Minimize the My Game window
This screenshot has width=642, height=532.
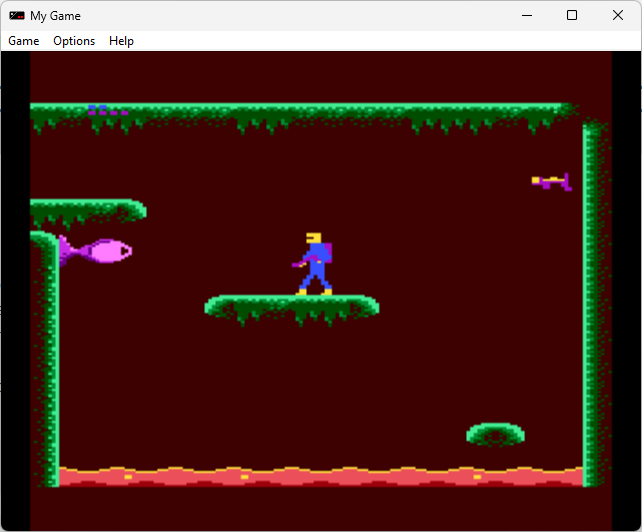click(x=525, y=16)
